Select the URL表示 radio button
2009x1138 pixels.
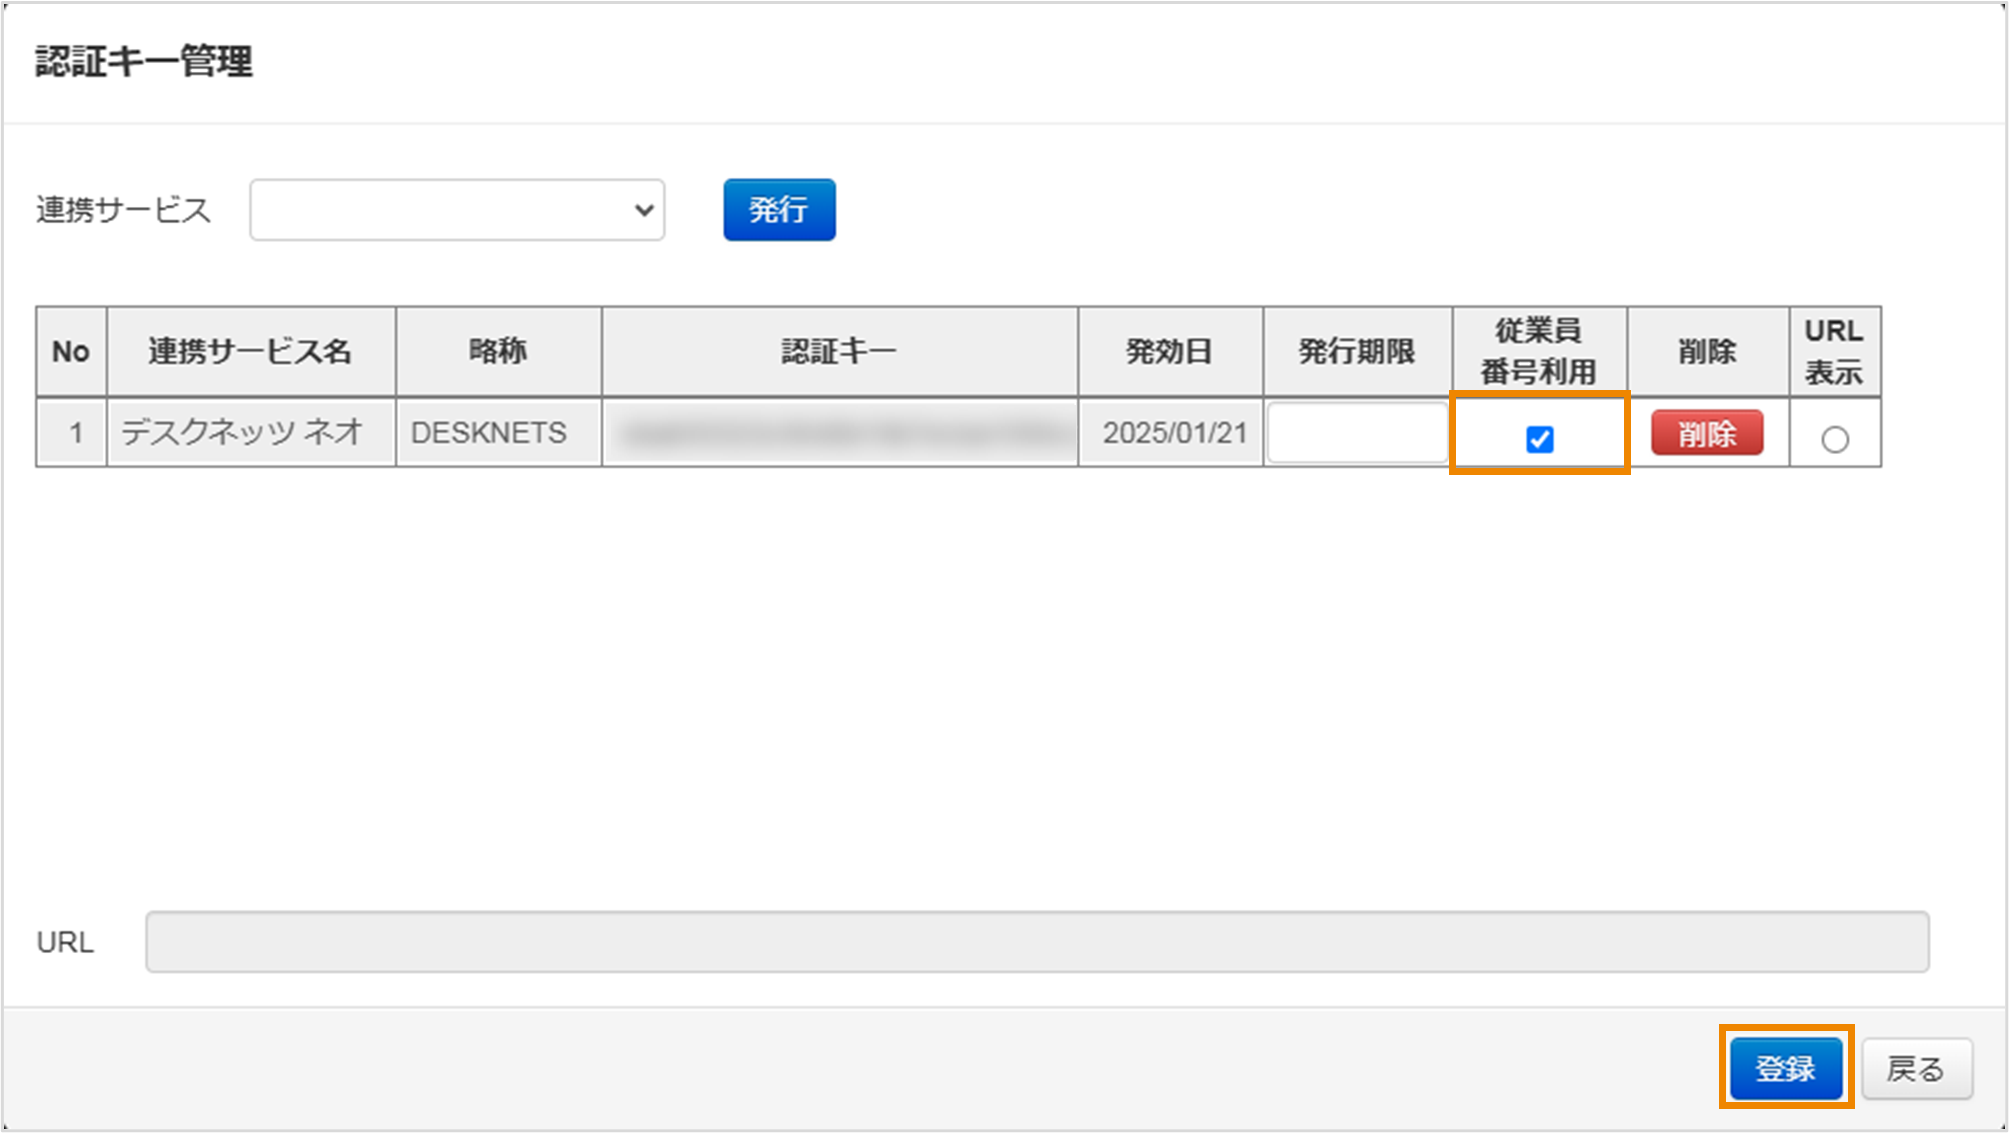(x=1834, y=439)
